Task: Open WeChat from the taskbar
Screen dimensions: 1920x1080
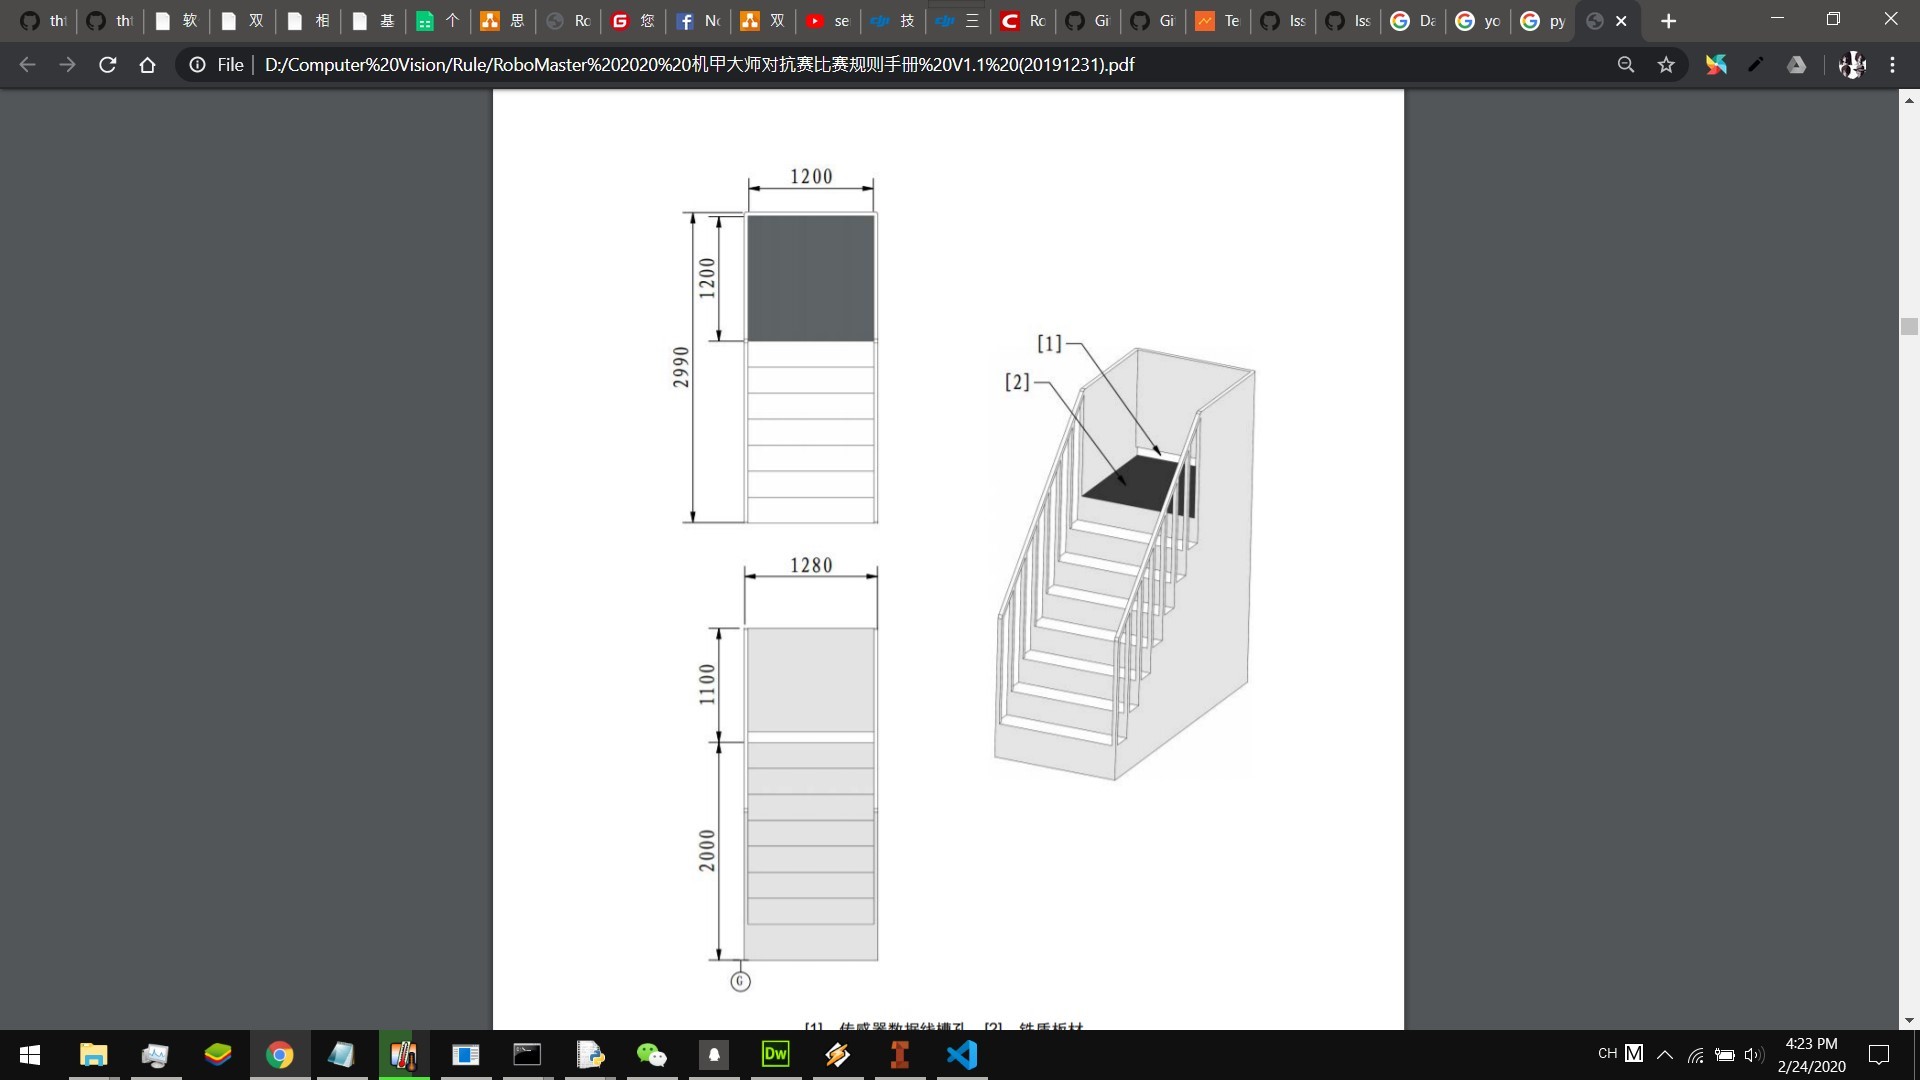Action: pos(652,1055)
